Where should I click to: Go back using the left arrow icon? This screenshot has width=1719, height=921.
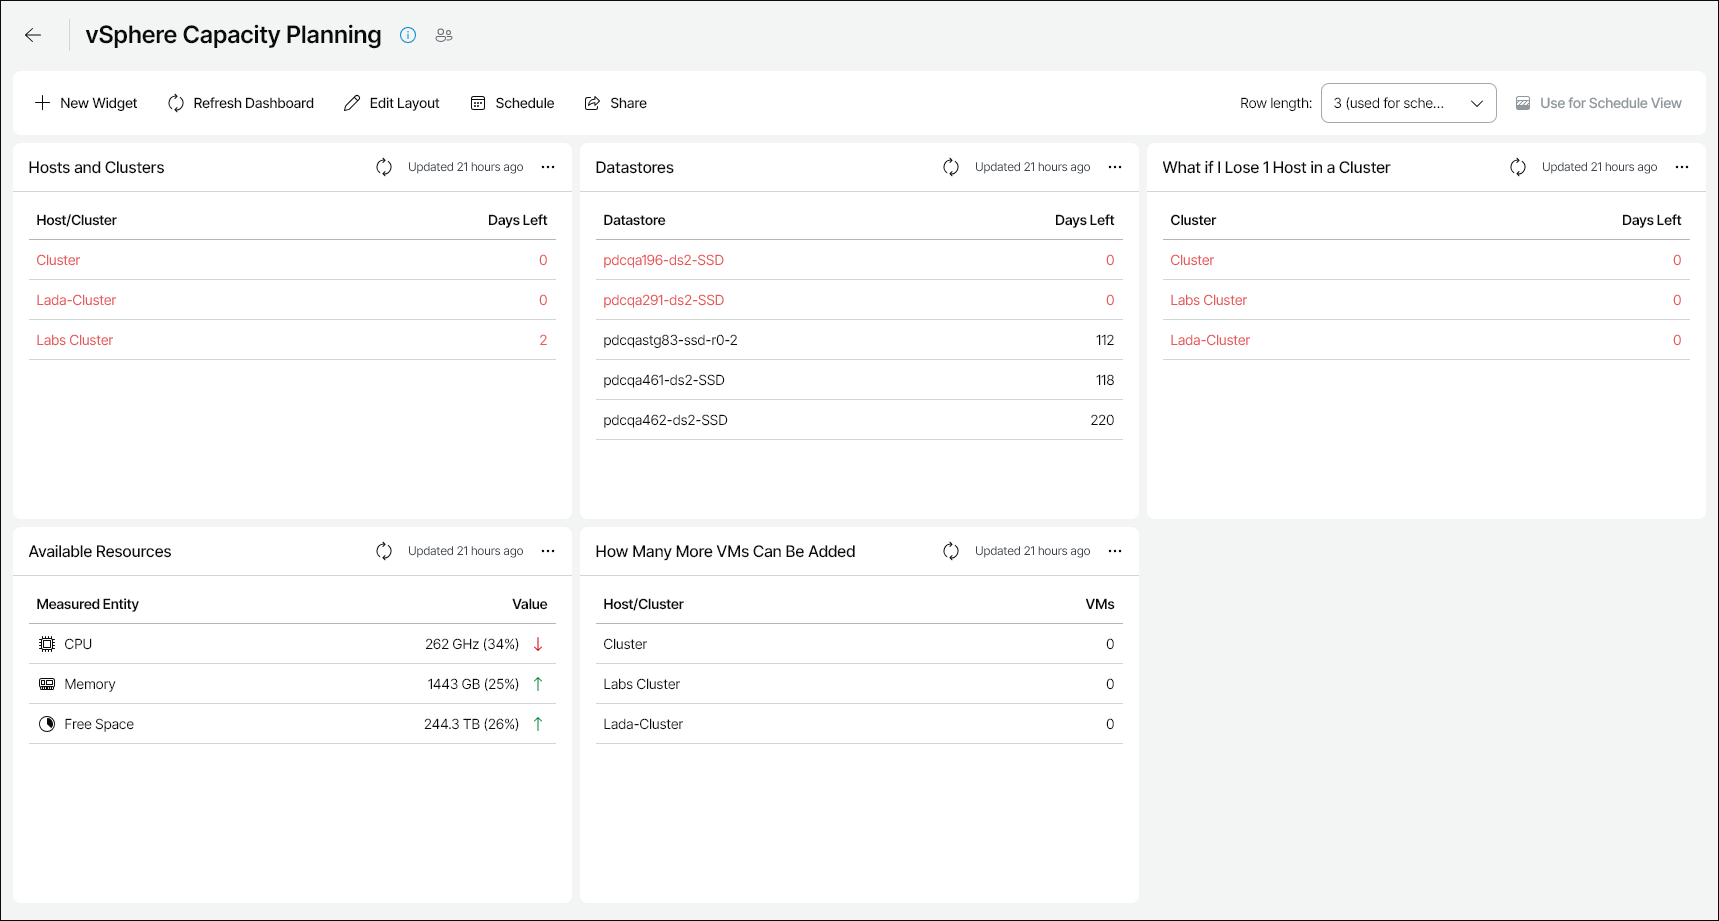point(33,35)
